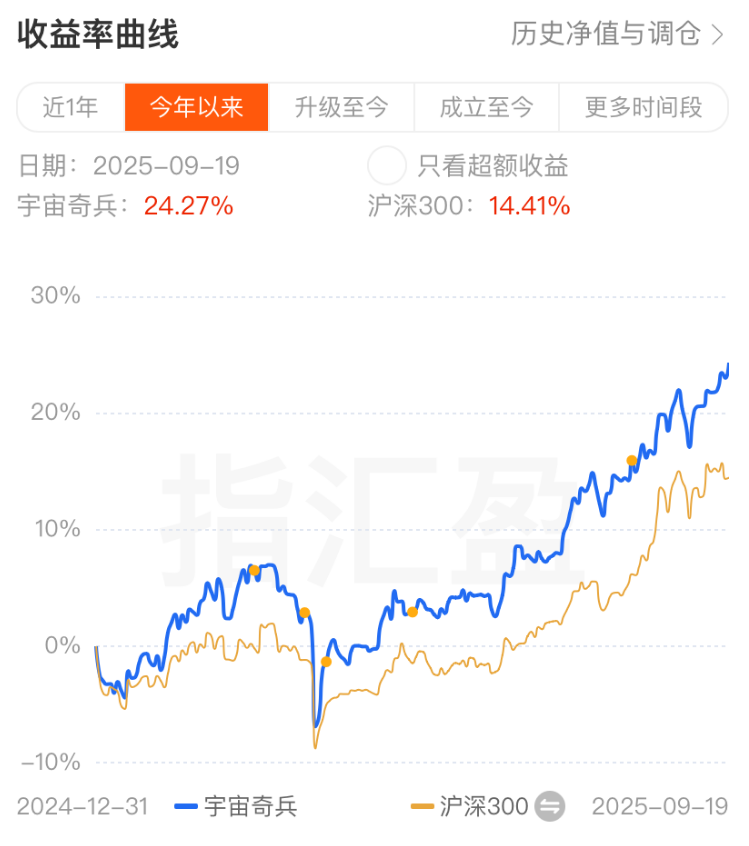The image size is (749, 846).
Task: Toggle the 只看超额收益 radio circle
Action: coord(386,166)
